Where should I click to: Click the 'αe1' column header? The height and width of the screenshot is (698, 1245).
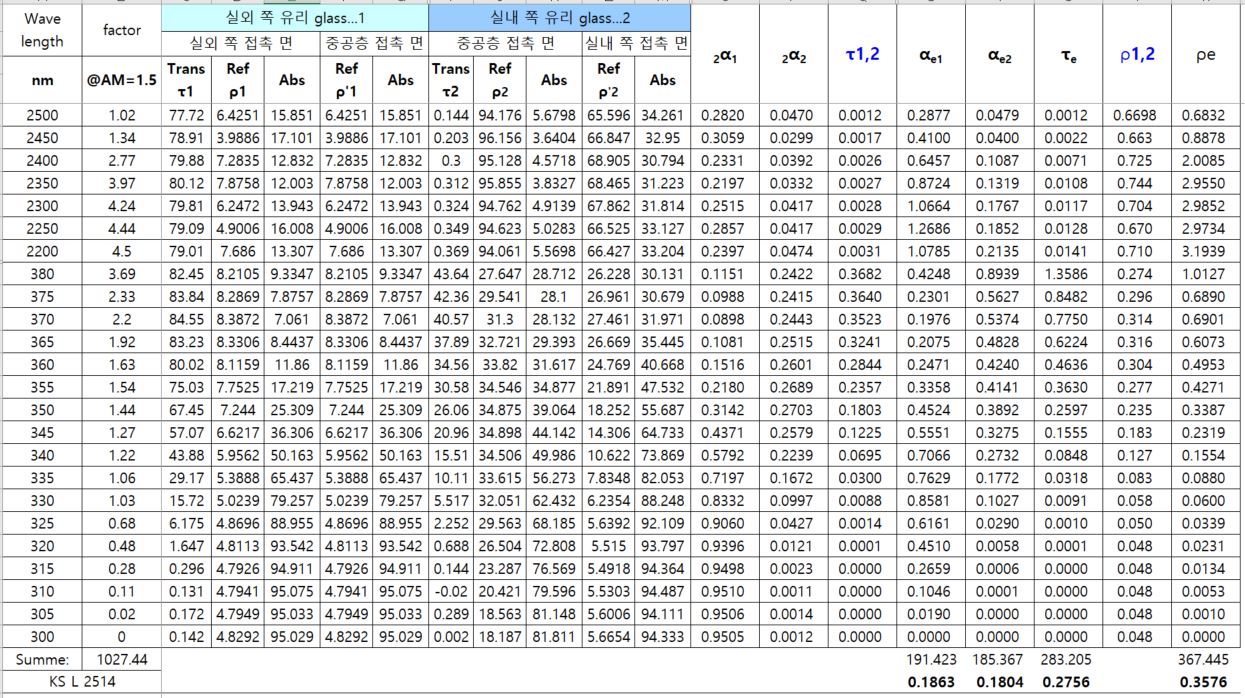click(x=930, y=56)
